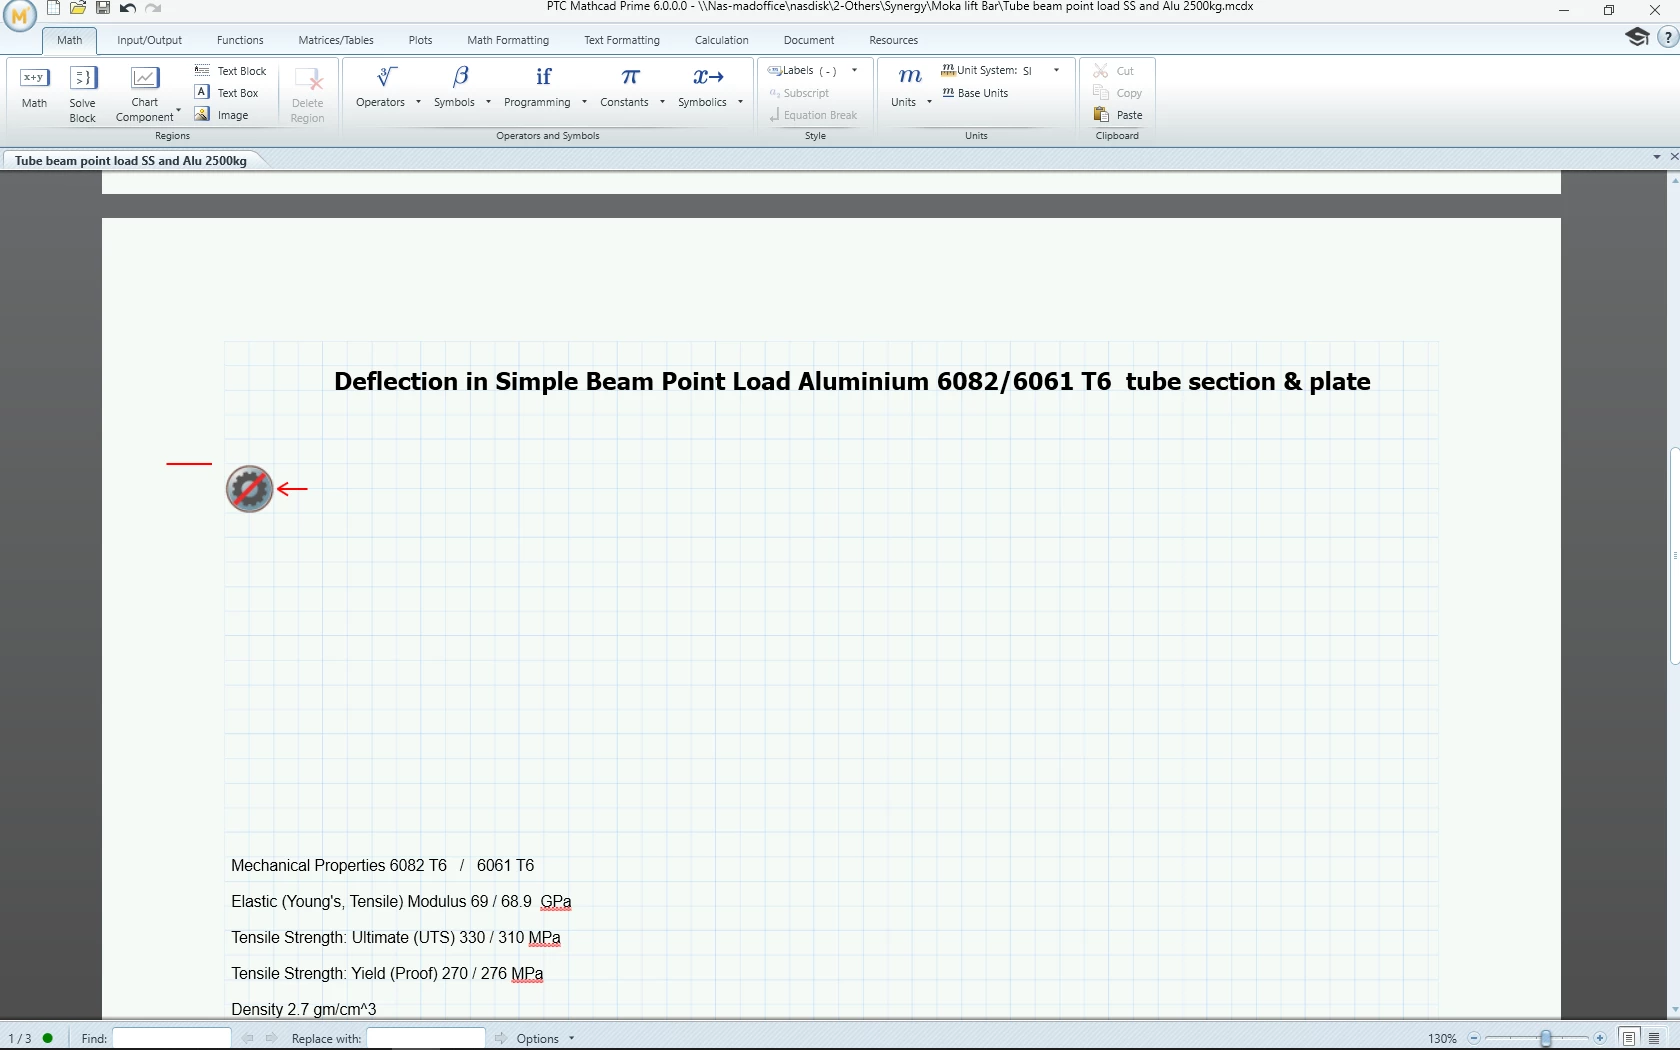1680x1050 pixels.
Task: Switch to the Resources tab
Action: click(x=894, y=40)
